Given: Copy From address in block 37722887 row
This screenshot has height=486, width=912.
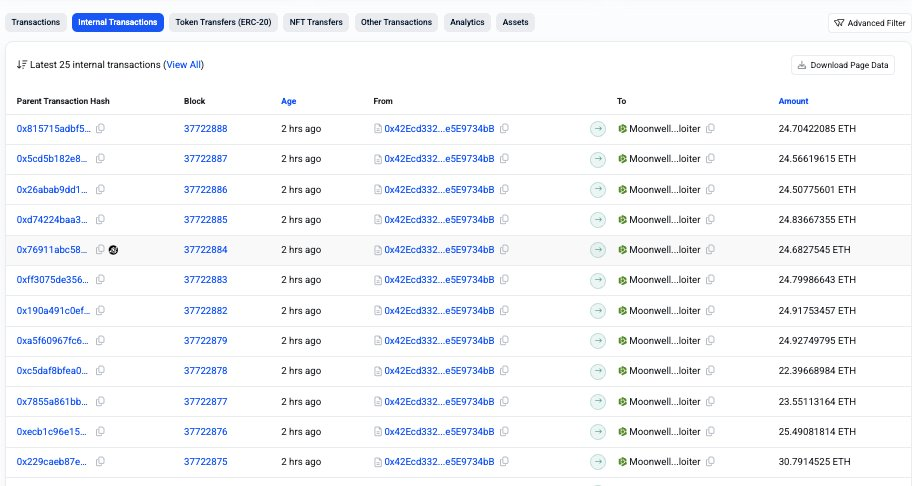Looking at the screenshot, I should 504,159.
